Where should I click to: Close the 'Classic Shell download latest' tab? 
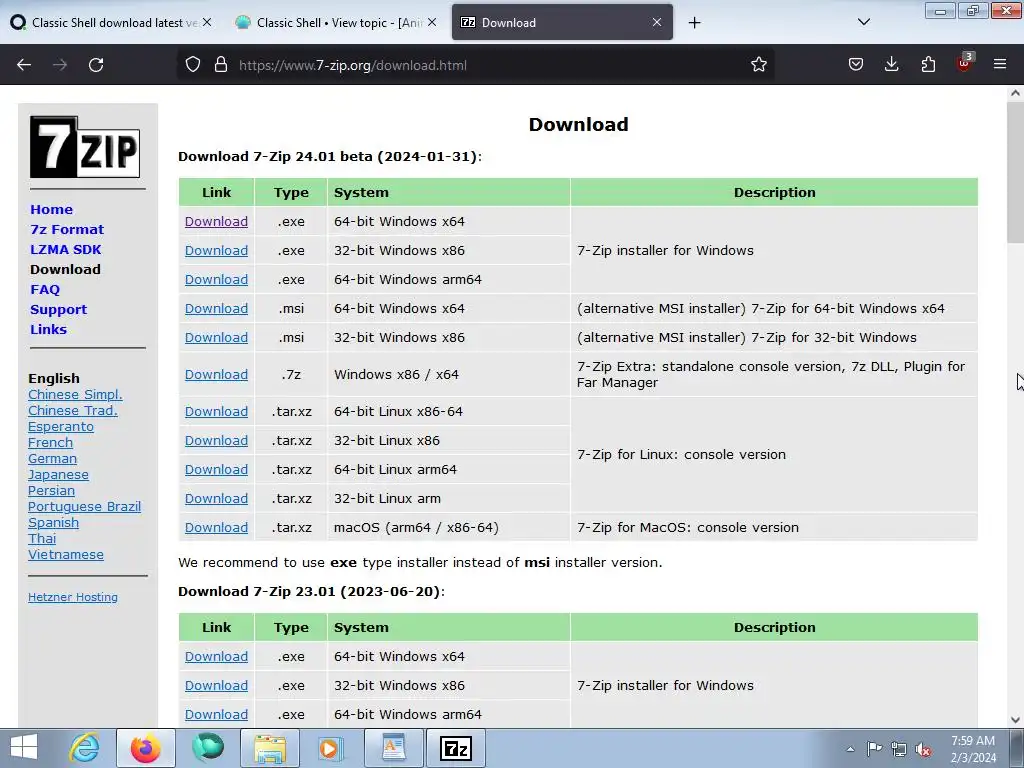[206, 22]
